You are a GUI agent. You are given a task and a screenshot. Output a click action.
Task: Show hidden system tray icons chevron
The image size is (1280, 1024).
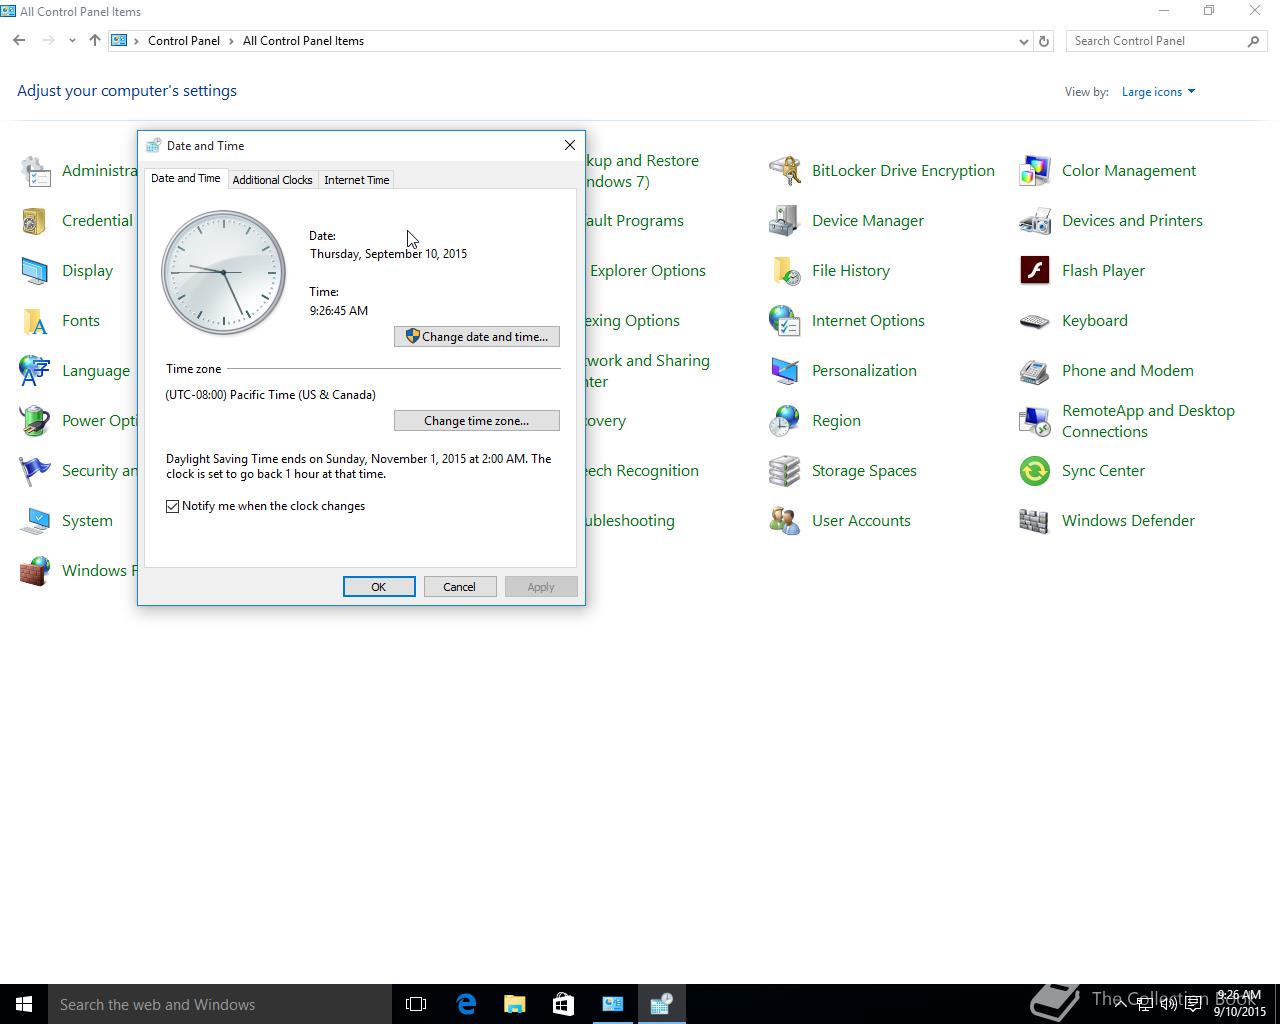tap(1120, 1004)
